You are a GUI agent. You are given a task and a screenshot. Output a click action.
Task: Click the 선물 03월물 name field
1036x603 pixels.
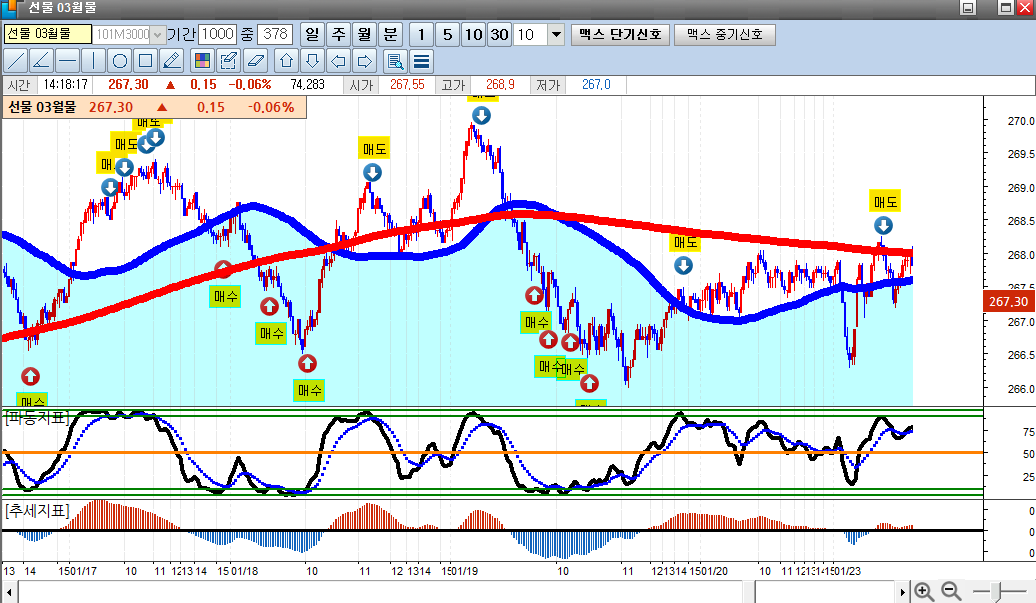pyautogui.click(x=48, y=34)
